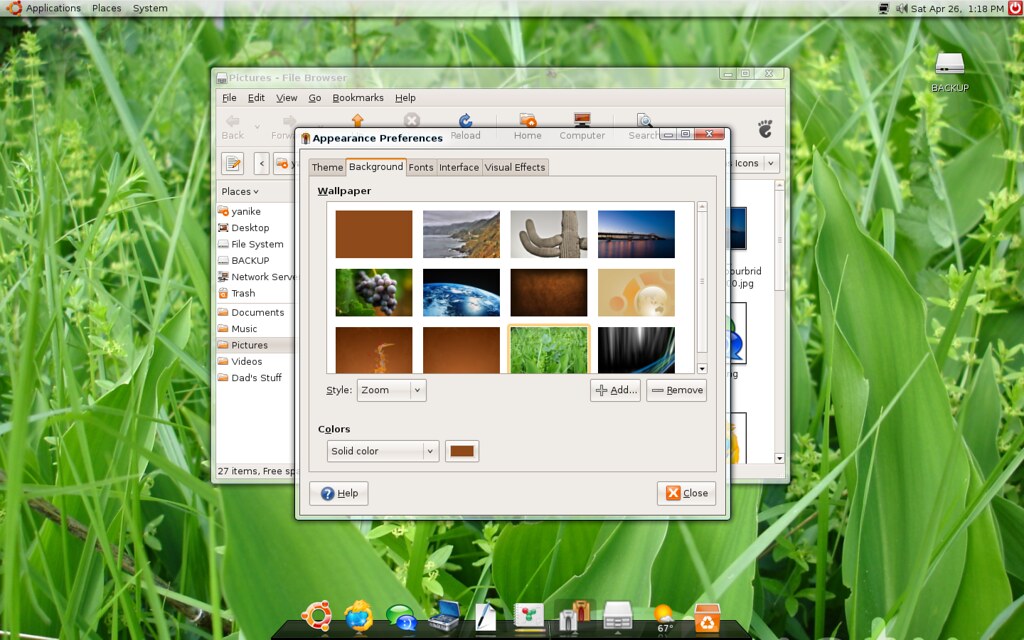Select the BACKUP drive icon on desktop
Screen dimensions: 1024x640
(950, 64)
